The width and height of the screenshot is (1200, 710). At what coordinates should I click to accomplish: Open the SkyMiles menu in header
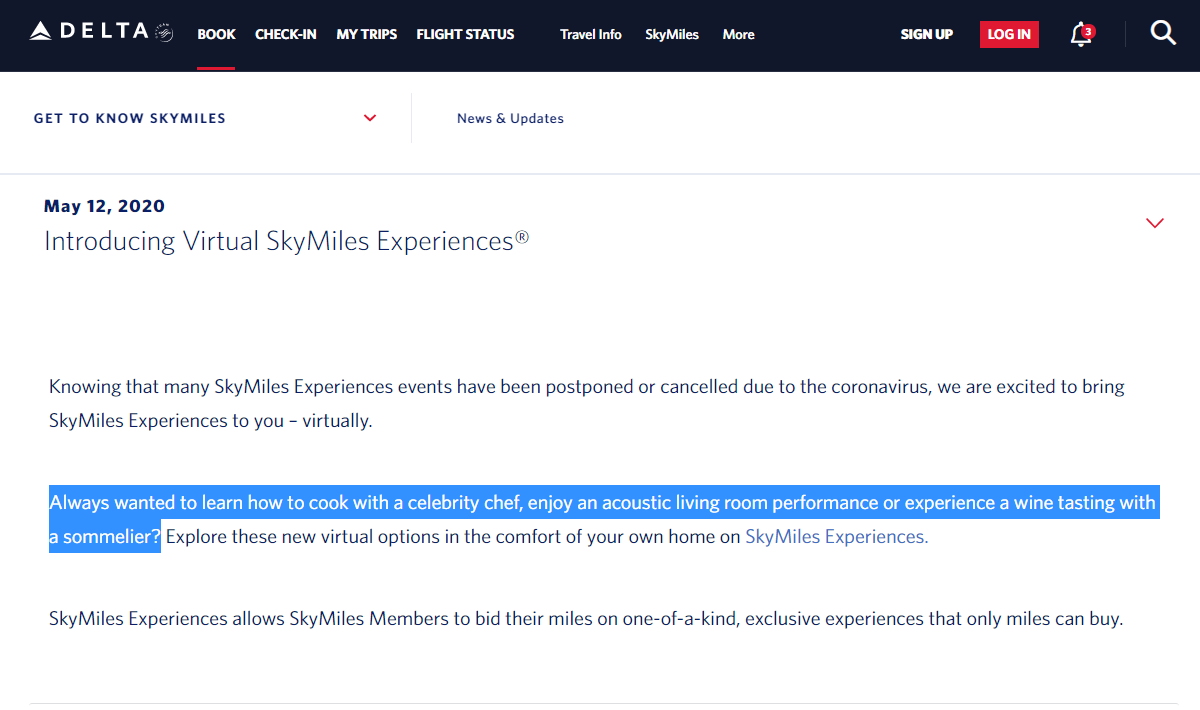pyautogui.click(x=672, y=34)
